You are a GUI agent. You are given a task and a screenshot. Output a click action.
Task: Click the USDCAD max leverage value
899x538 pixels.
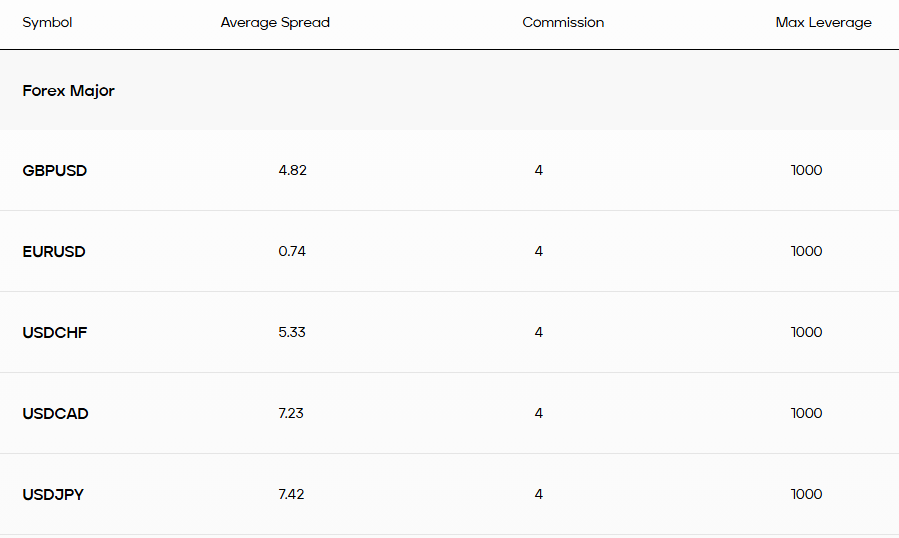(x=806, y=414)
